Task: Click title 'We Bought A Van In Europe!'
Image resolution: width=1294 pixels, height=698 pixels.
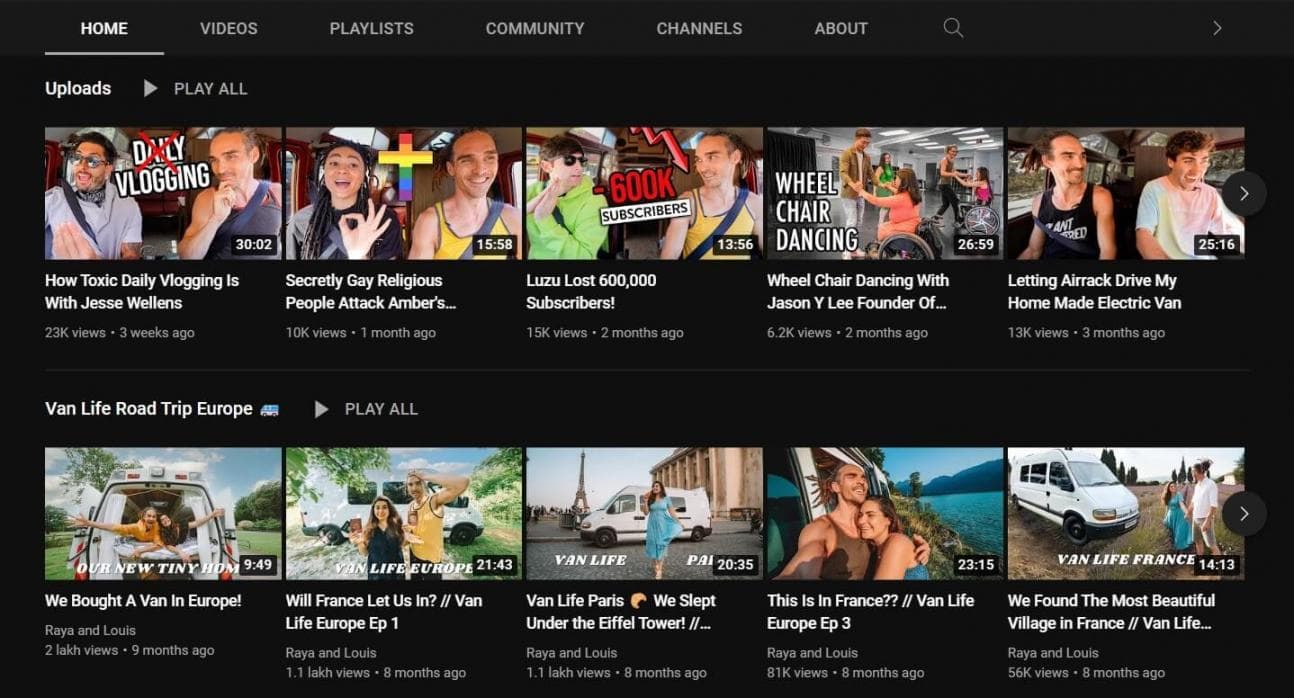Action: click(143, 601)
